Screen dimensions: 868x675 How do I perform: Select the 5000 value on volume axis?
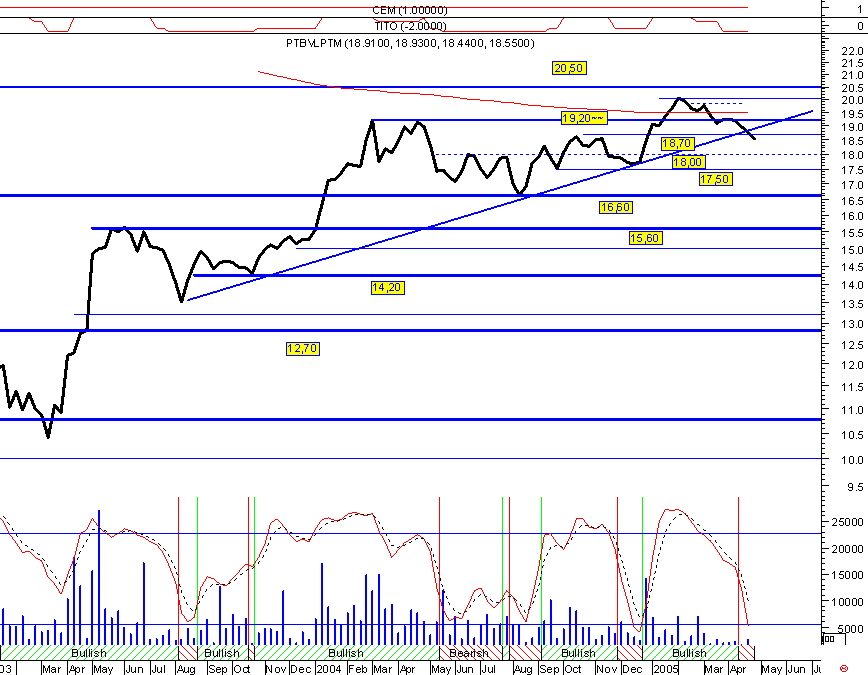(x=851, y=629)
